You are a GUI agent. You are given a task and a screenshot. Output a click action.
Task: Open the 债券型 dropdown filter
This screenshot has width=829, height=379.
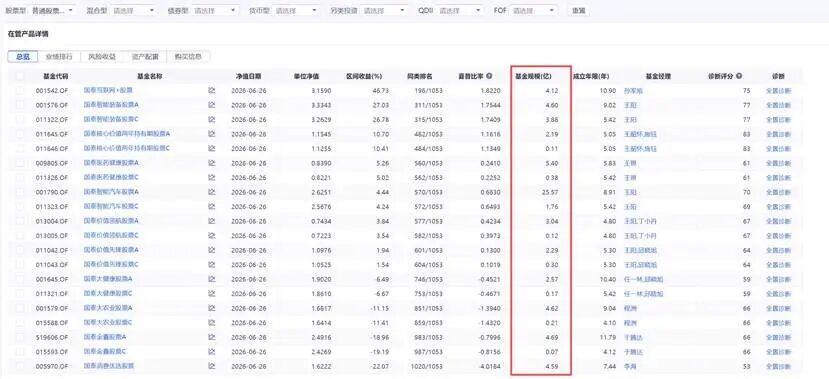coord(215,10)
